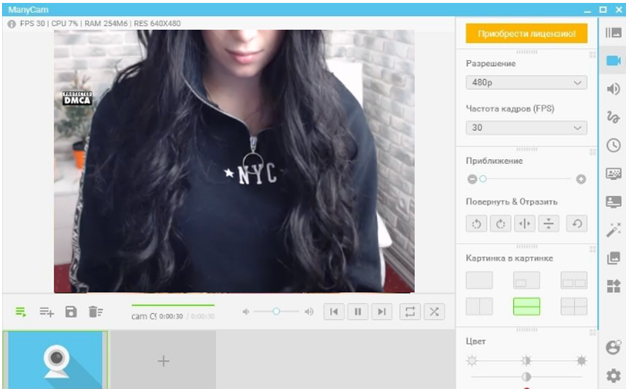Viewport: 628px width, 391px height.
Task: Click the zoom out minus button
Action: [x=472, y=179]
